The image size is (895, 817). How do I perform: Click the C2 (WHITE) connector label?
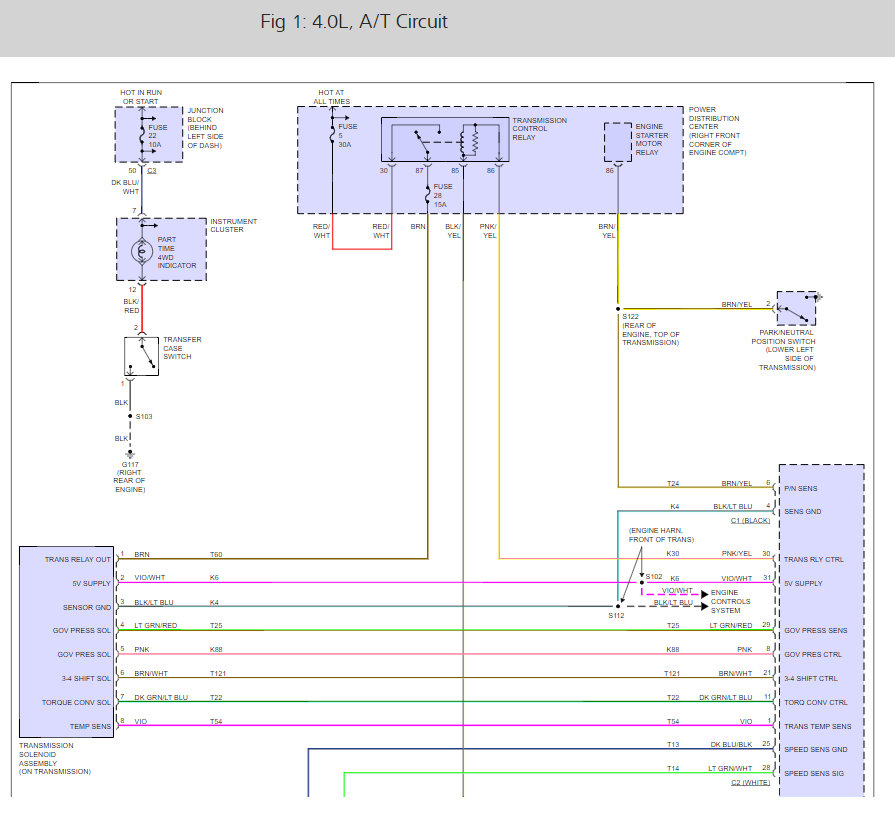pos(750,782)
